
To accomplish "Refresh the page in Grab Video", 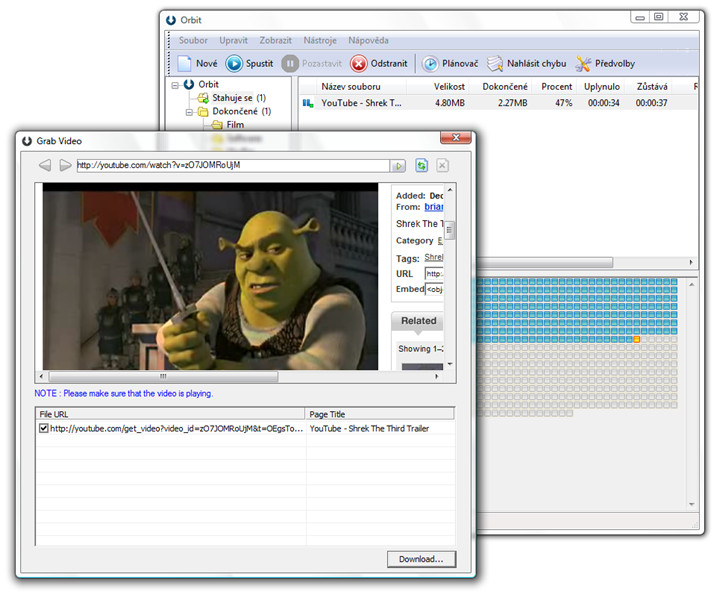I will tap(422, 165).
